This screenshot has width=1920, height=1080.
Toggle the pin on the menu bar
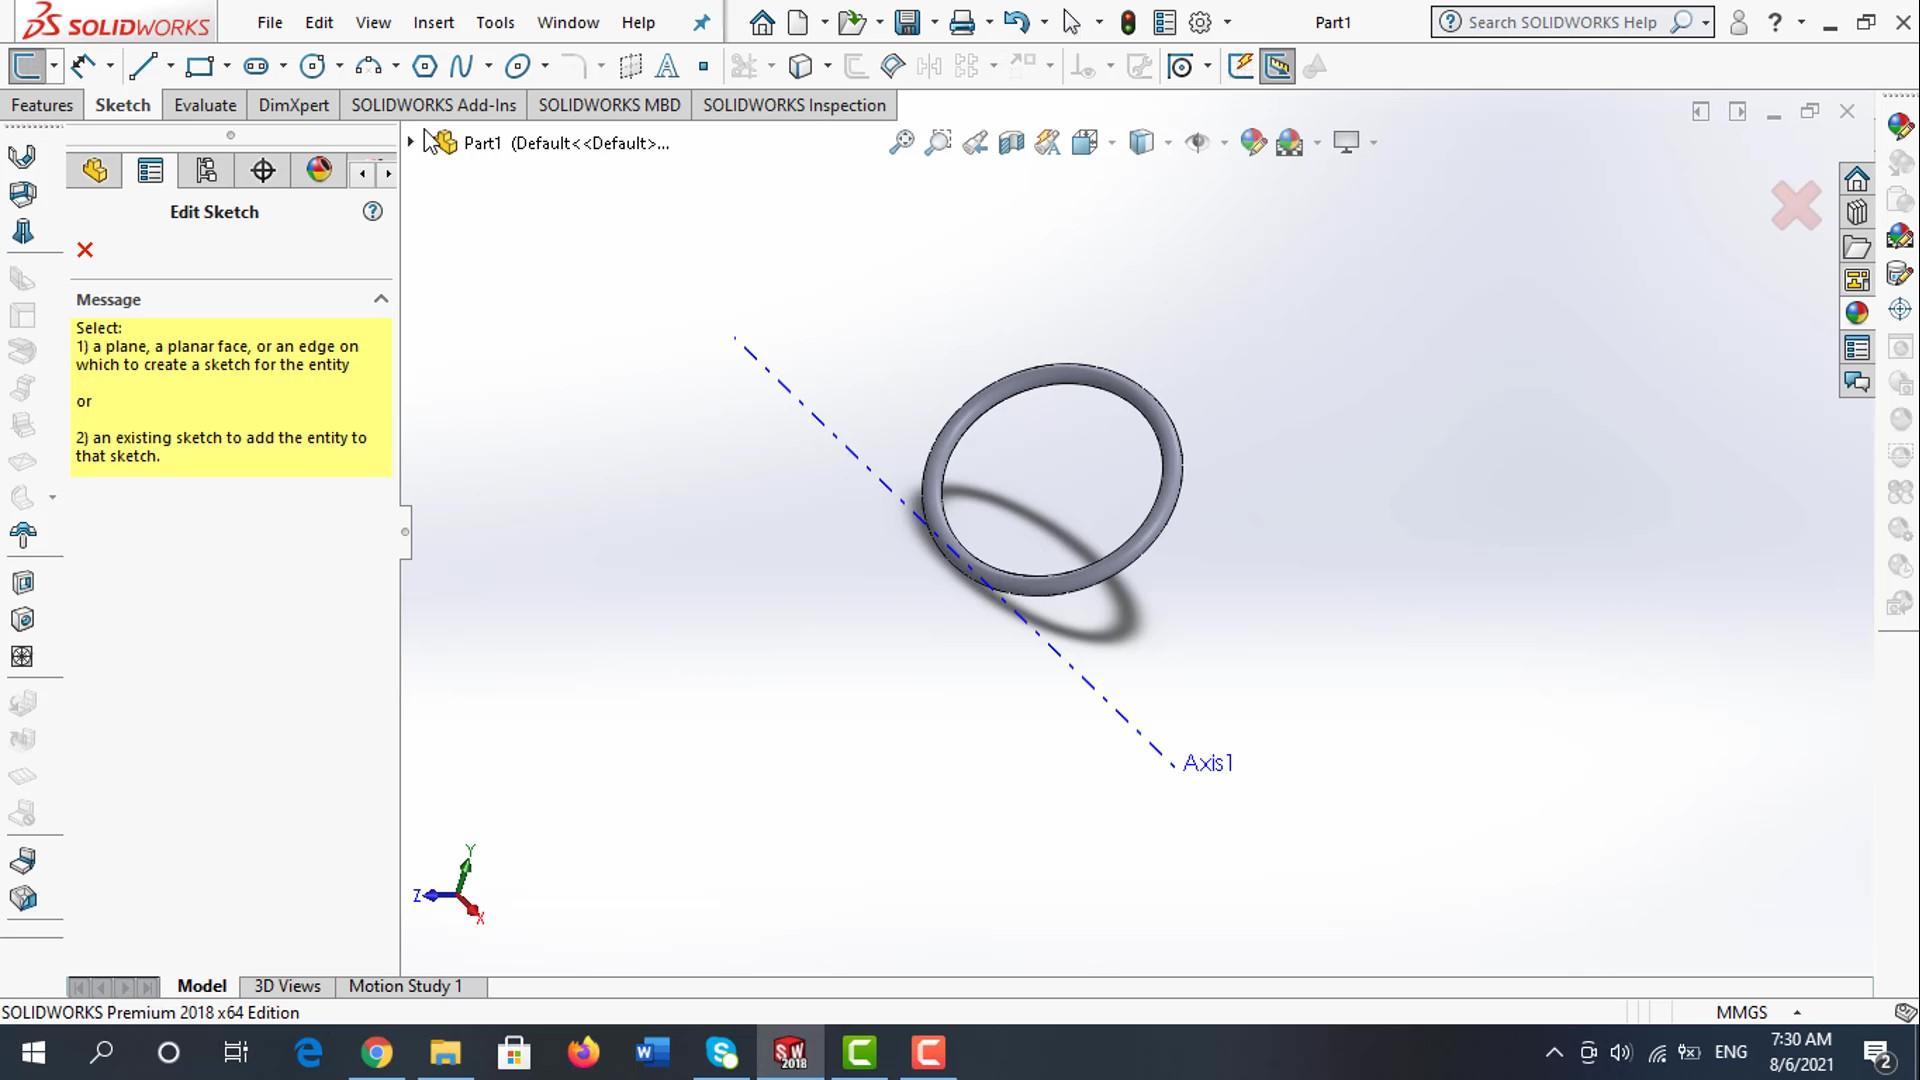point(701,22)
